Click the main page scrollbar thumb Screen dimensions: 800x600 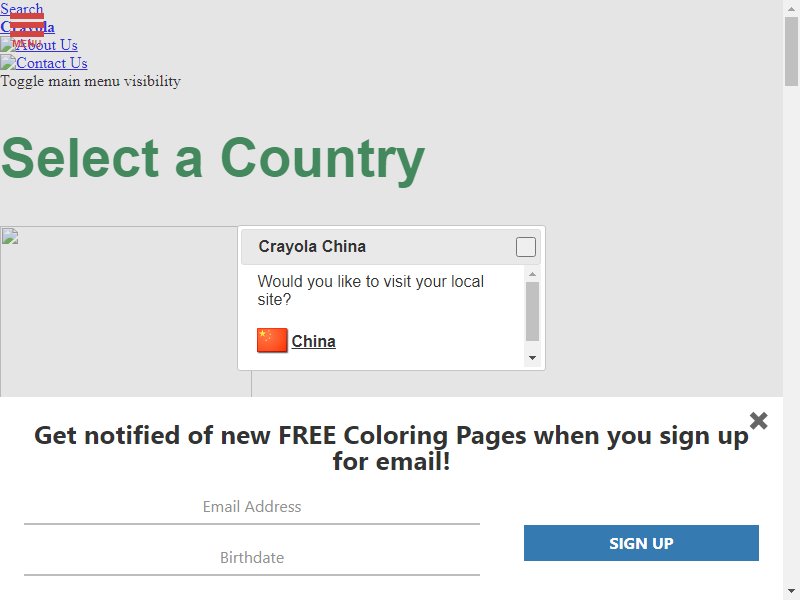coord(791,51)
